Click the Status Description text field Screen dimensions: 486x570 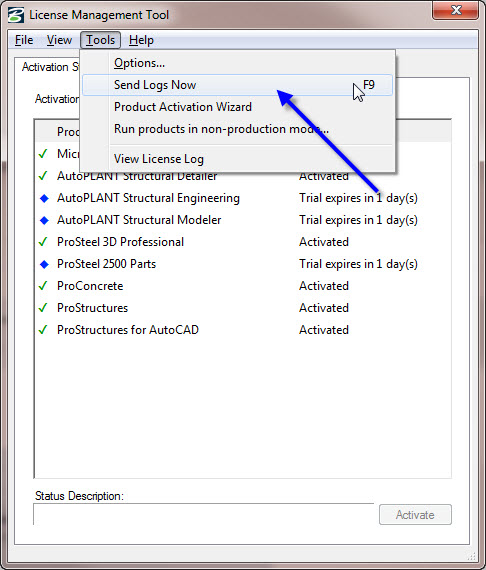click(x=204, y=514)
